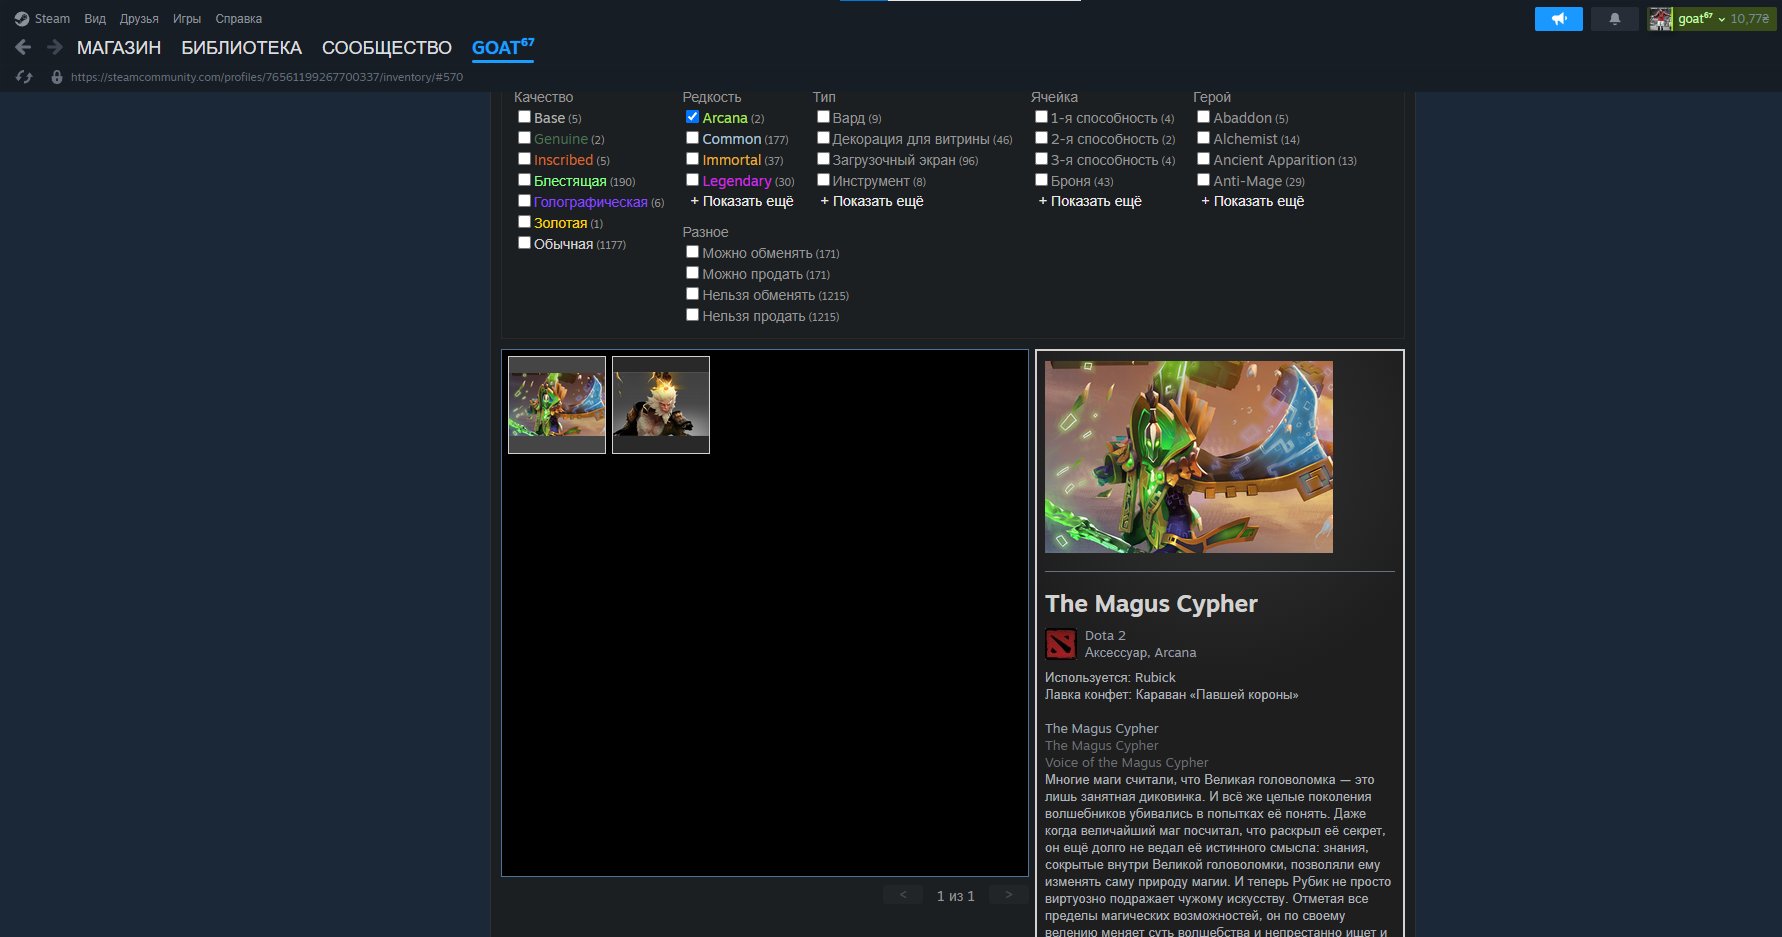This screenshot has height=937, width=1782.
Task: Select the Monkey King arcana thumbnail
Action: pyautogui.click(x=661, y=405)
